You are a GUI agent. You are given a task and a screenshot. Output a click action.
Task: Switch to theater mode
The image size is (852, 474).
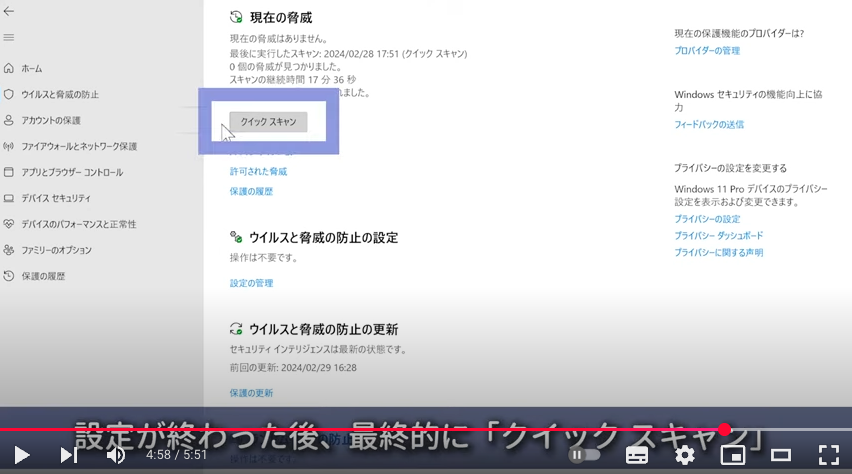click(781, 455)
